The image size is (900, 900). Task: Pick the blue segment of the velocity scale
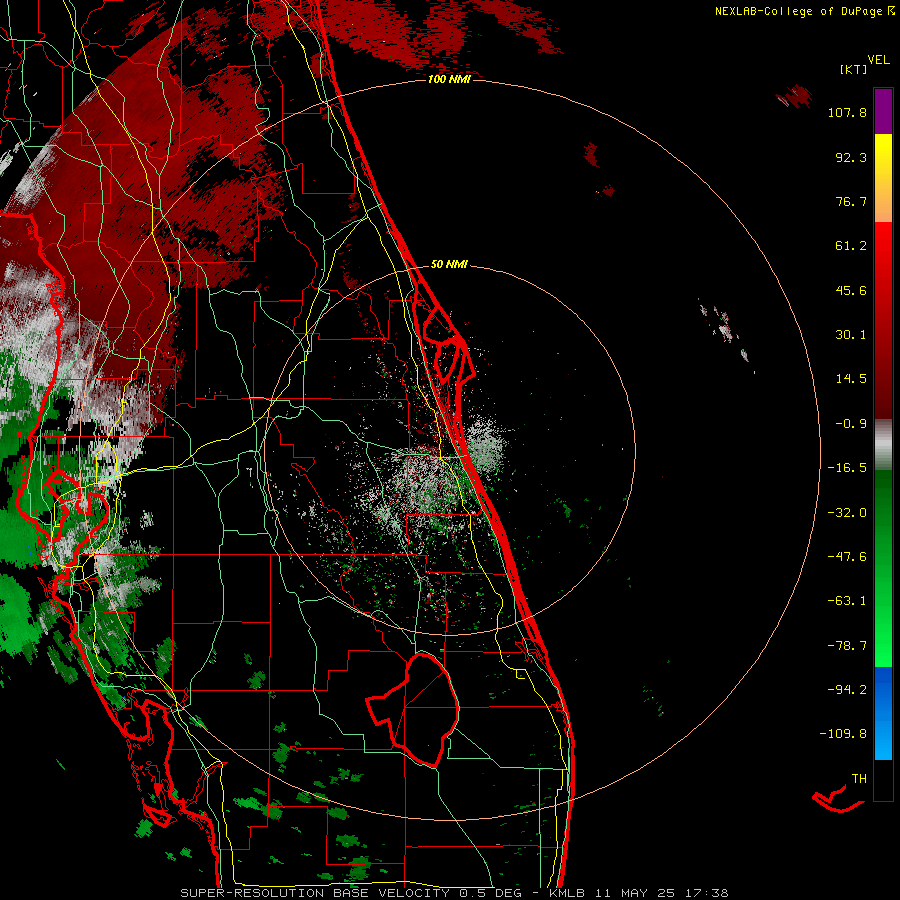click(x=883, y=713)
